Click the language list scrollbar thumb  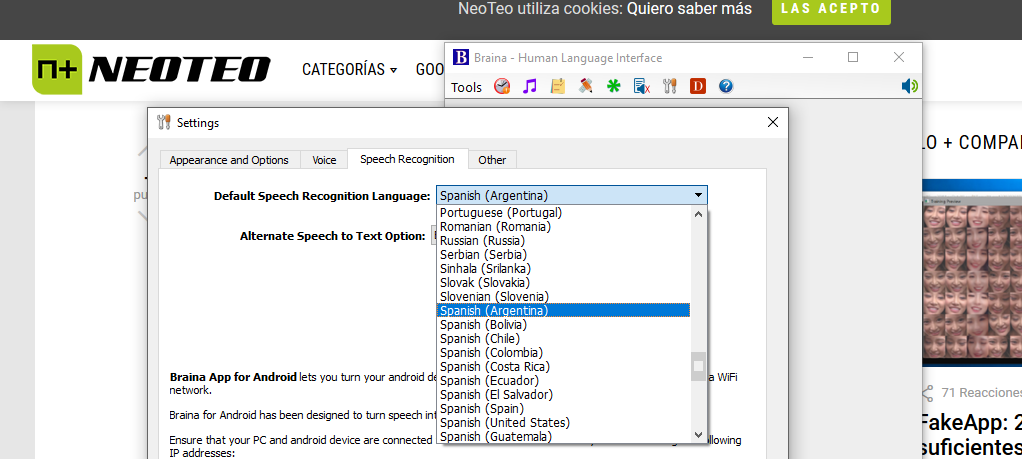click(x=698, y=366)
